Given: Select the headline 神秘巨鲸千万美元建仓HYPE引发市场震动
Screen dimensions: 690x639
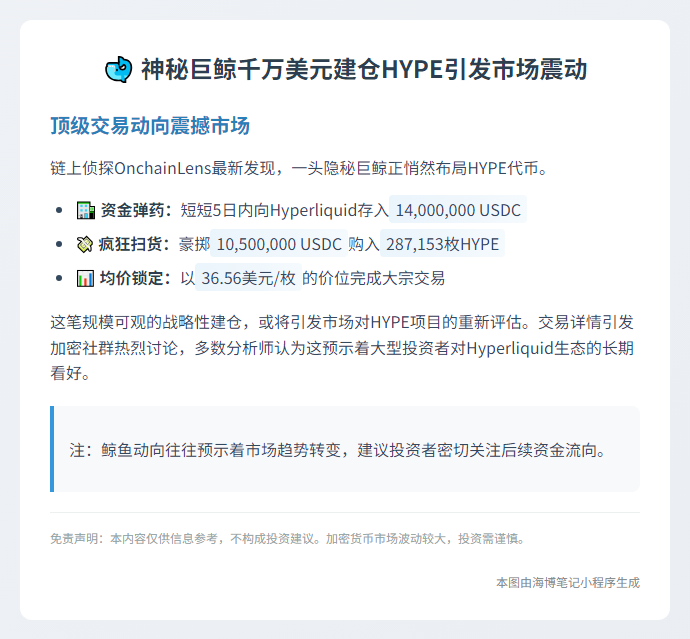Looking at the screenshot, I should 364,70.
